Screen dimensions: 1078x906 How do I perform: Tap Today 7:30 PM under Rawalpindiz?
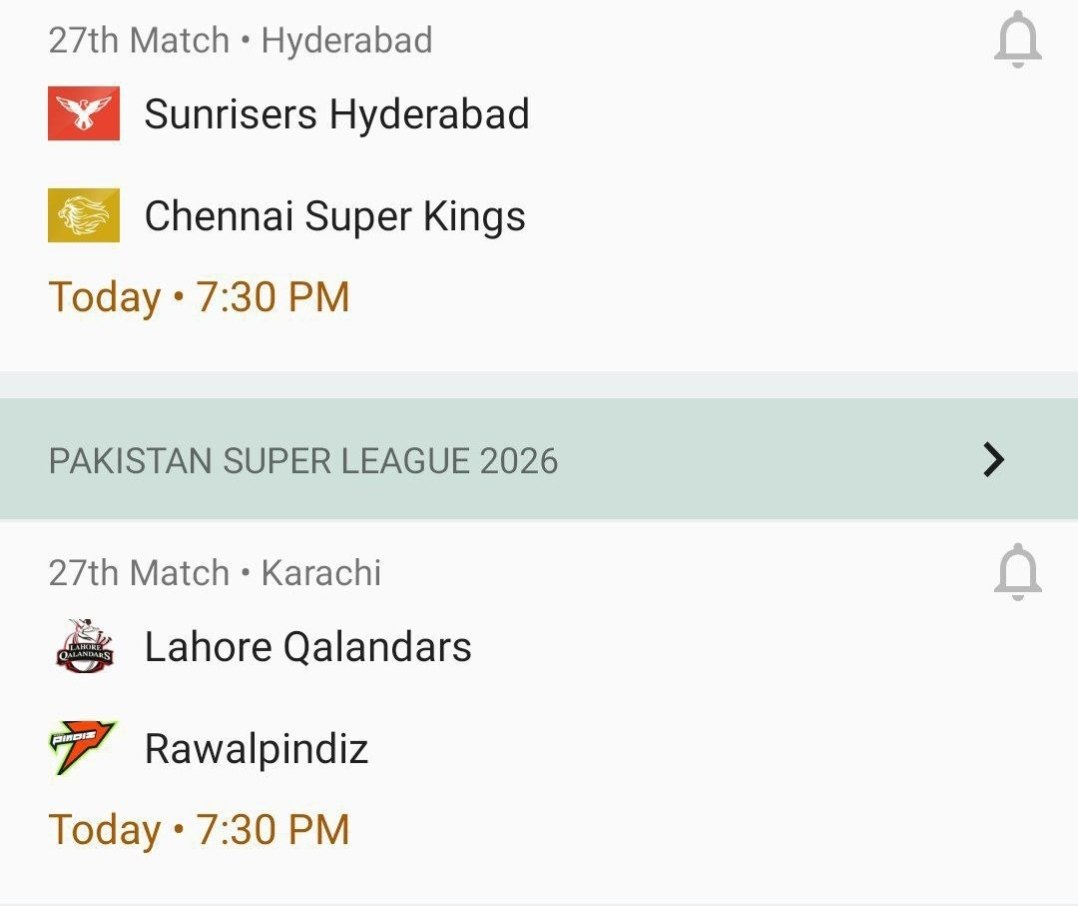[200, 830]
